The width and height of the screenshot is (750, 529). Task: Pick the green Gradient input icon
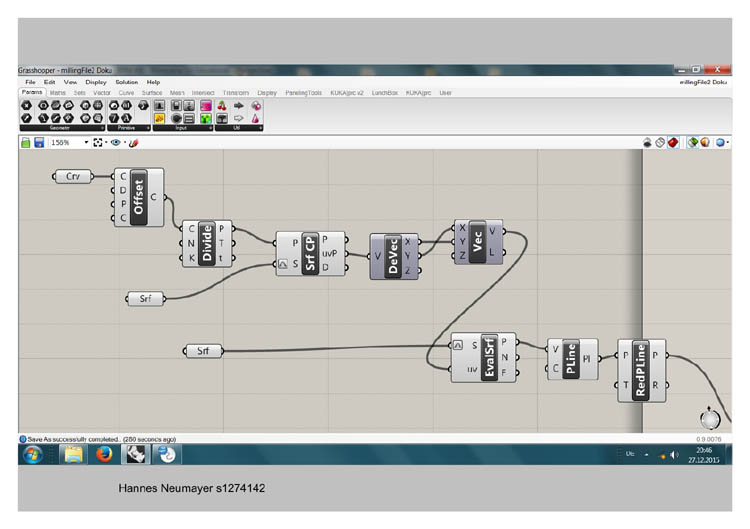coord(206,118)
